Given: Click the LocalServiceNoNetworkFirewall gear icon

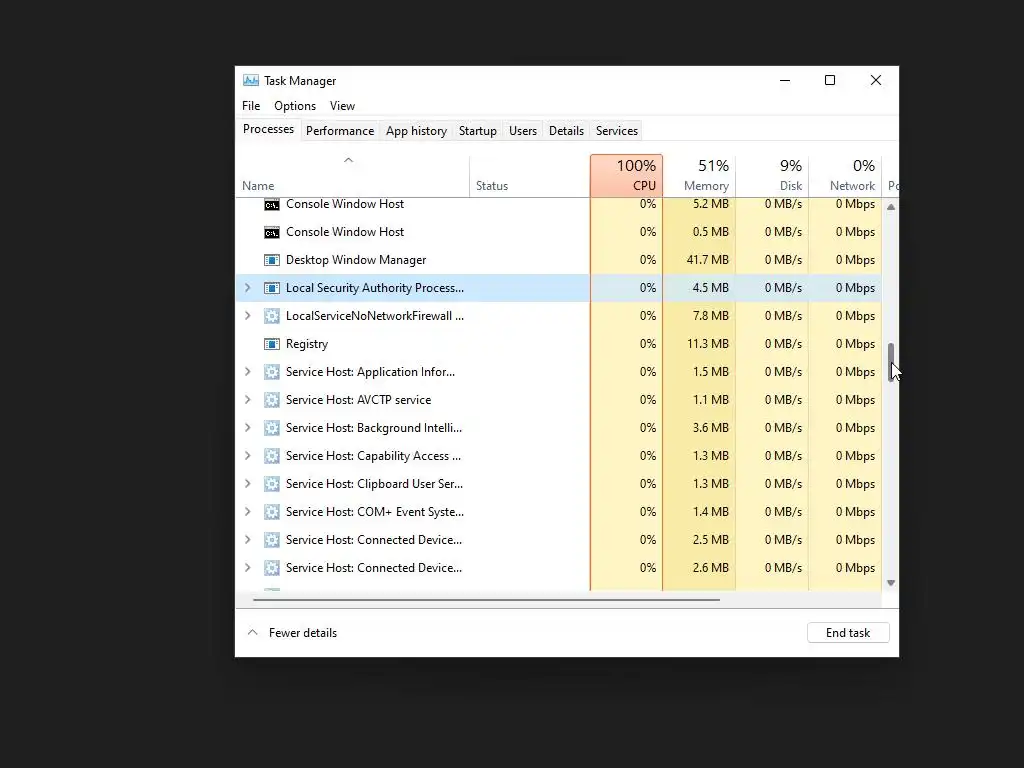Looking at the screenshot, I should pos(272,316).
